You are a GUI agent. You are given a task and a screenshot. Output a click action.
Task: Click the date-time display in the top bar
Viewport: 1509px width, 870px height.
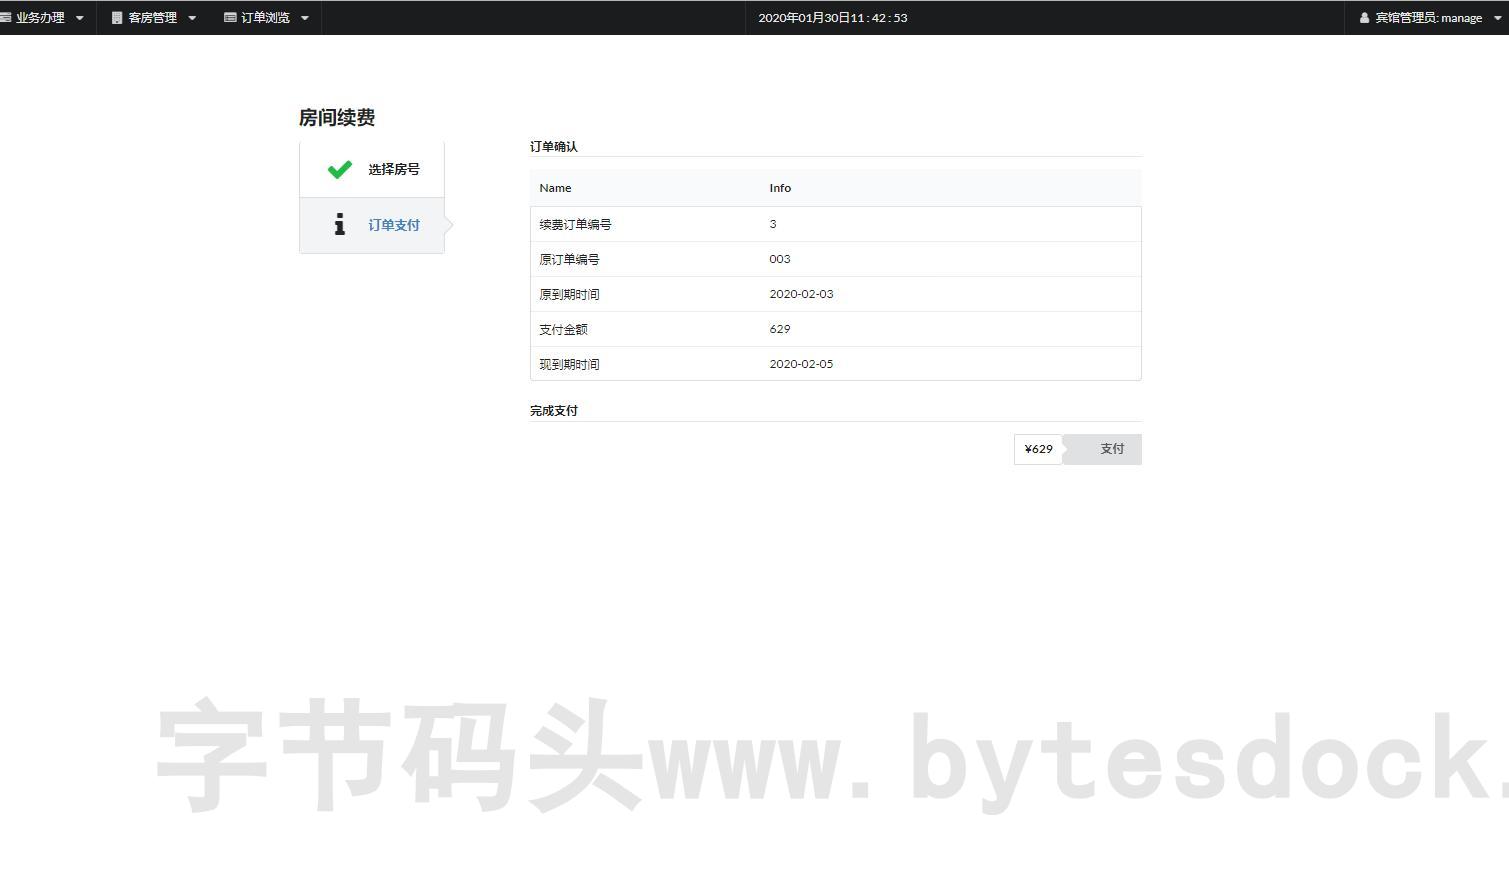point(832,17)
